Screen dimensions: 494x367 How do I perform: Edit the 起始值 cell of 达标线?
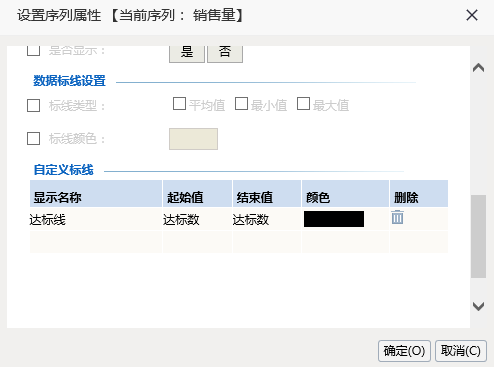click(197, 220)
